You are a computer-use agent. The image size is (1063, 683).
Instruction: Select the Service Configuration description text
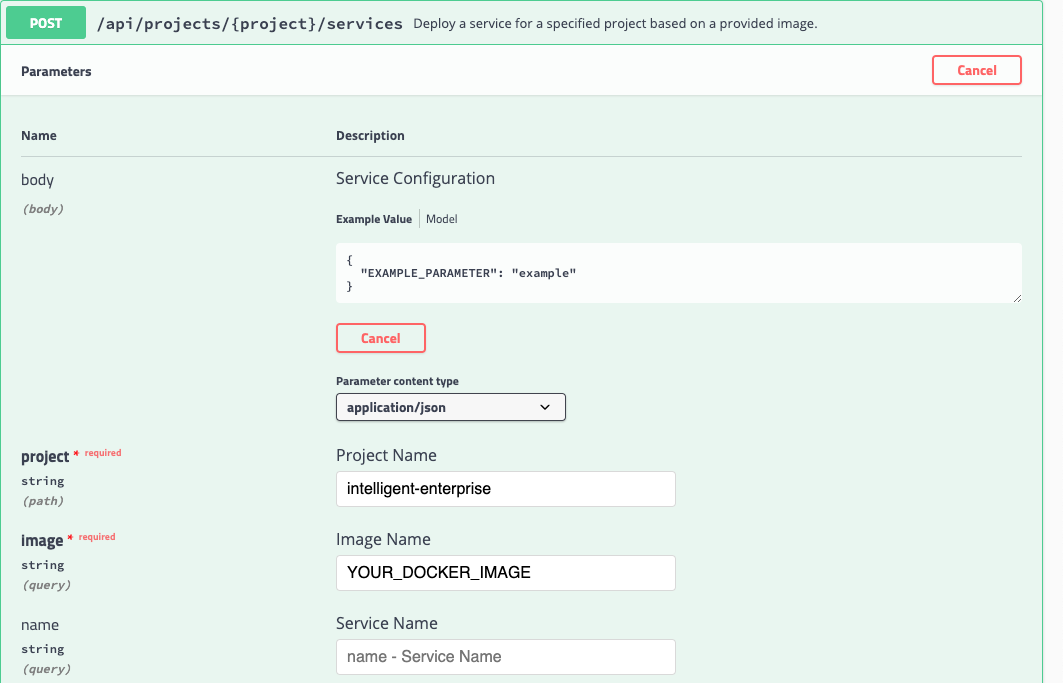click(415, 178)
